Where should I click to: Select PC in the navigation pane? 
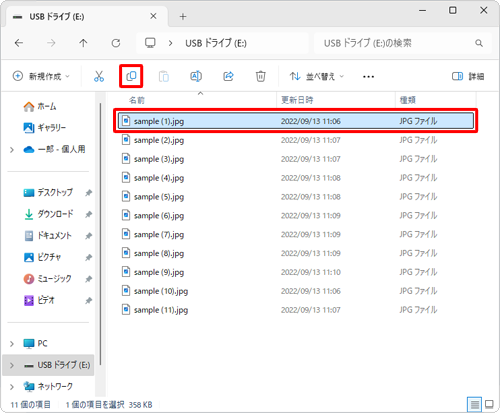36,343
